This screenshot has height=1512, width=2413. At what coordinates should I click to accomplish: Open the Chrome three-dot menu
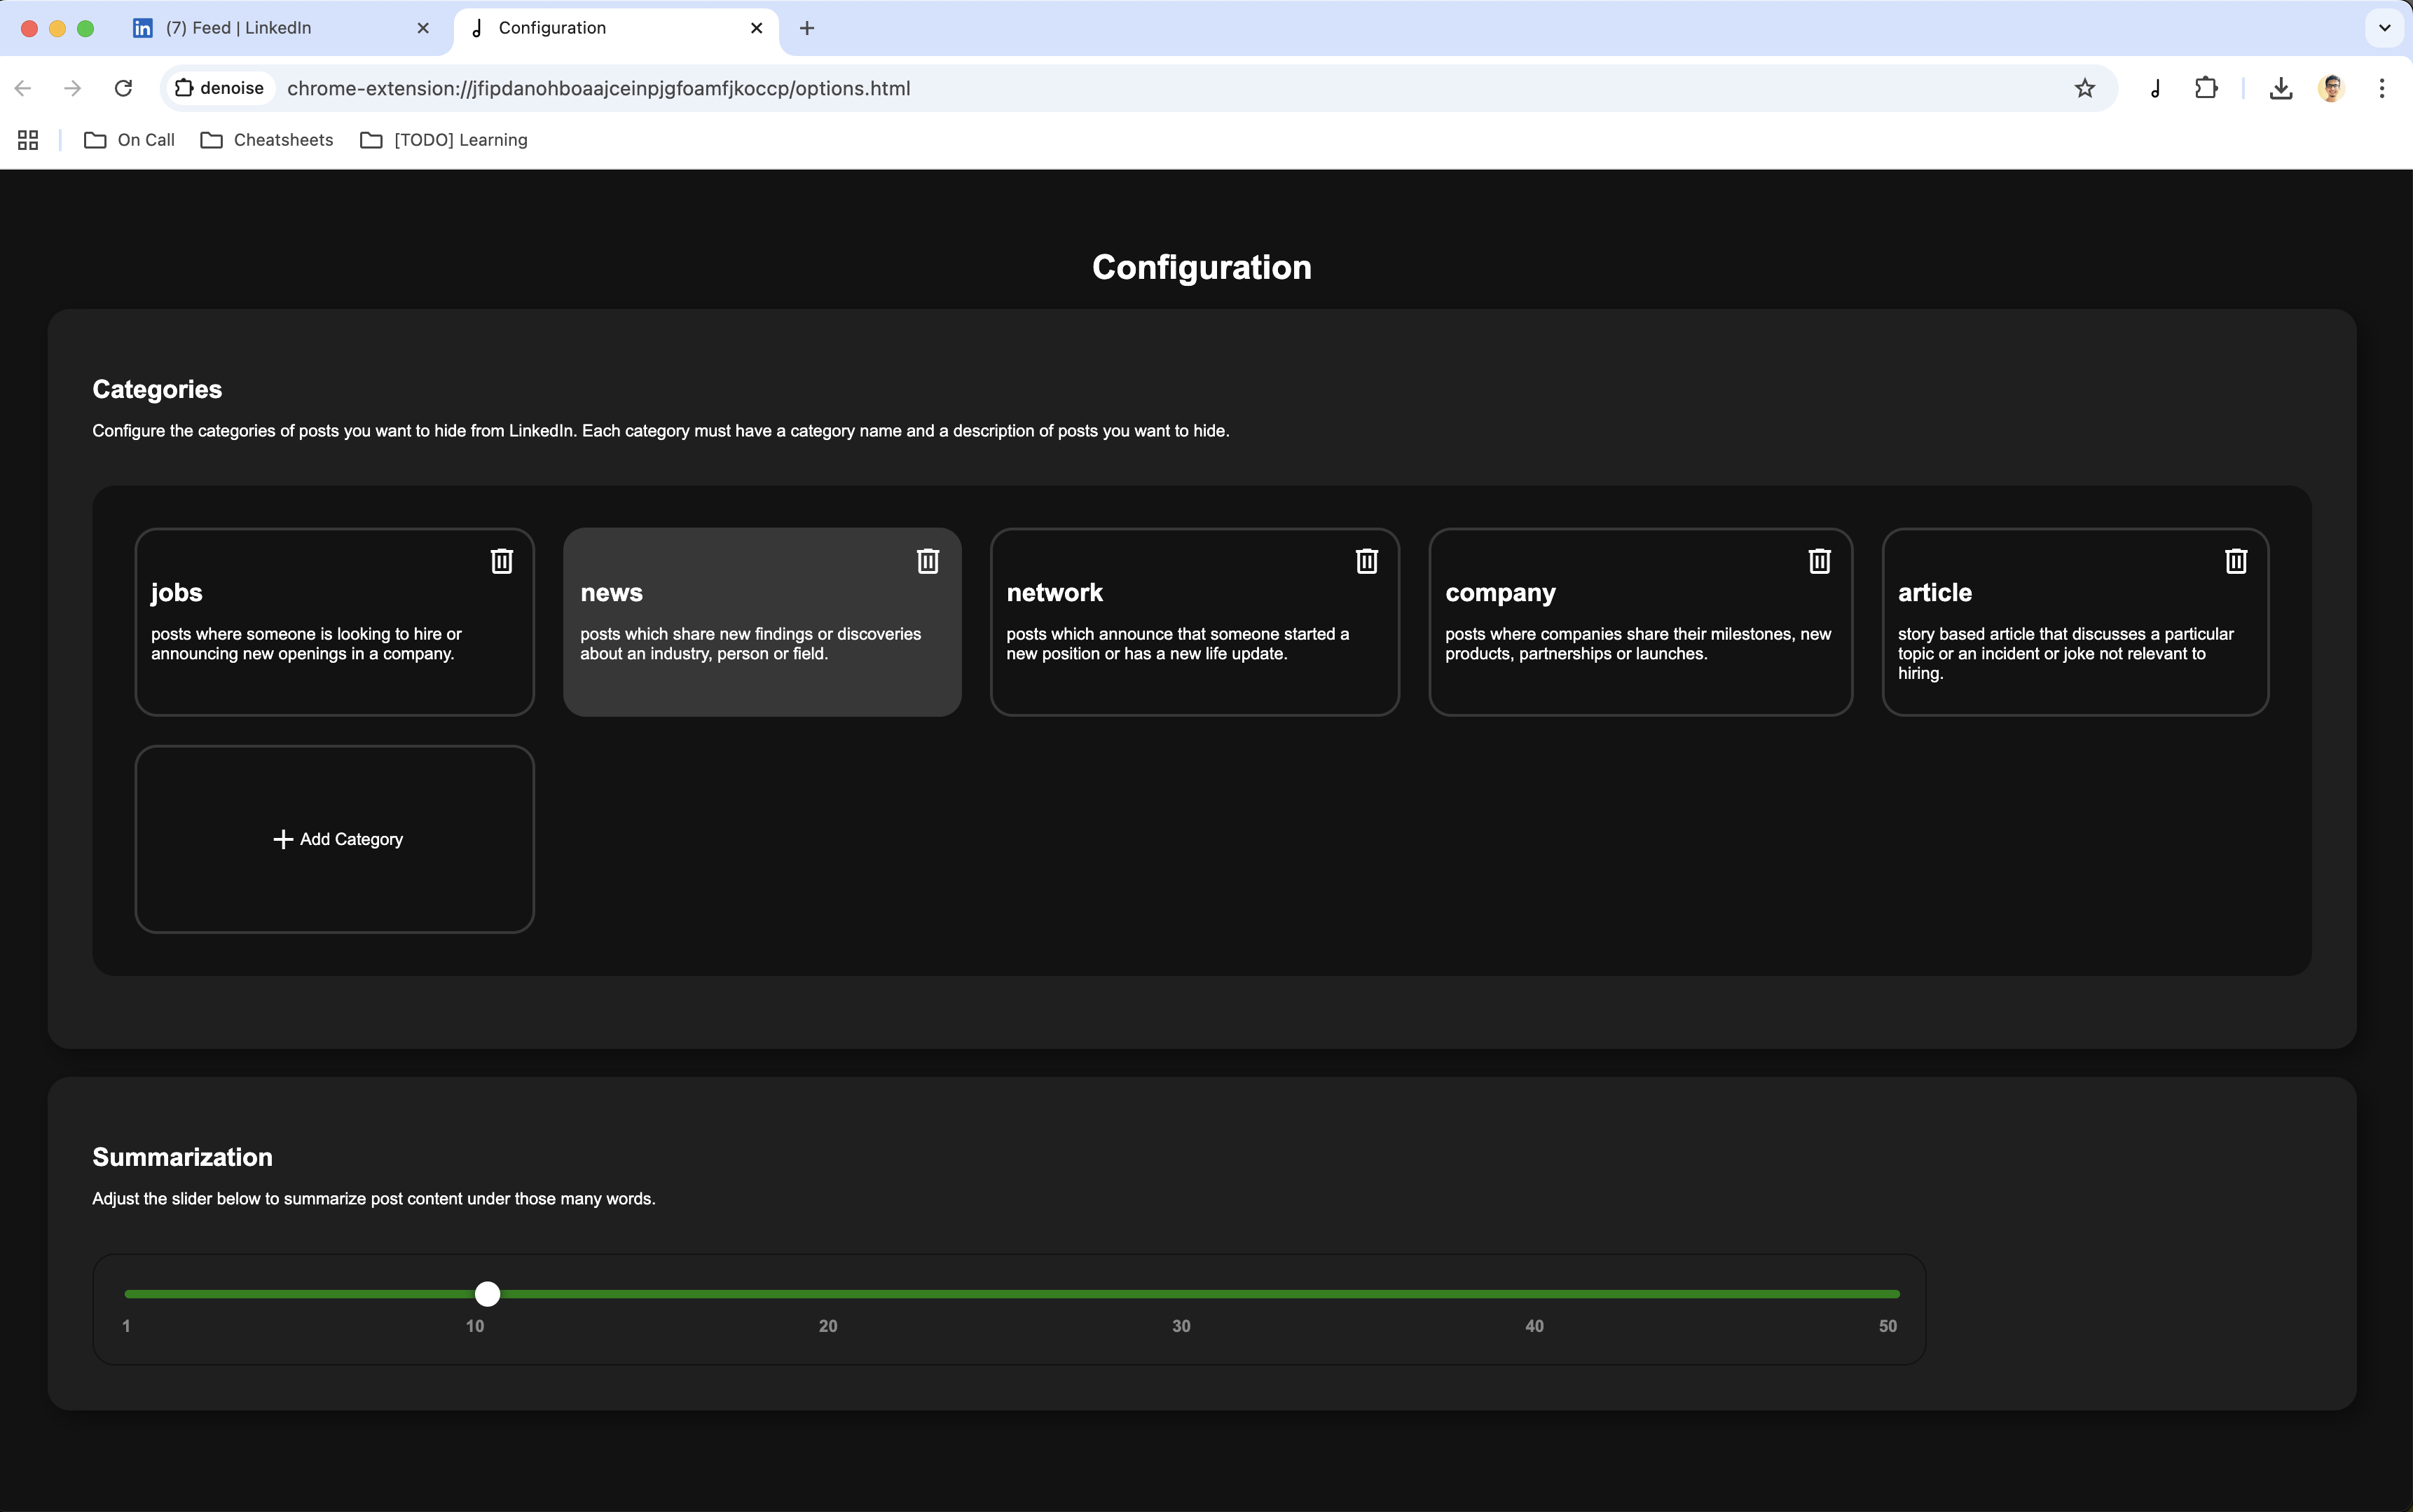pyautogui.click(x=2381, y=88)
